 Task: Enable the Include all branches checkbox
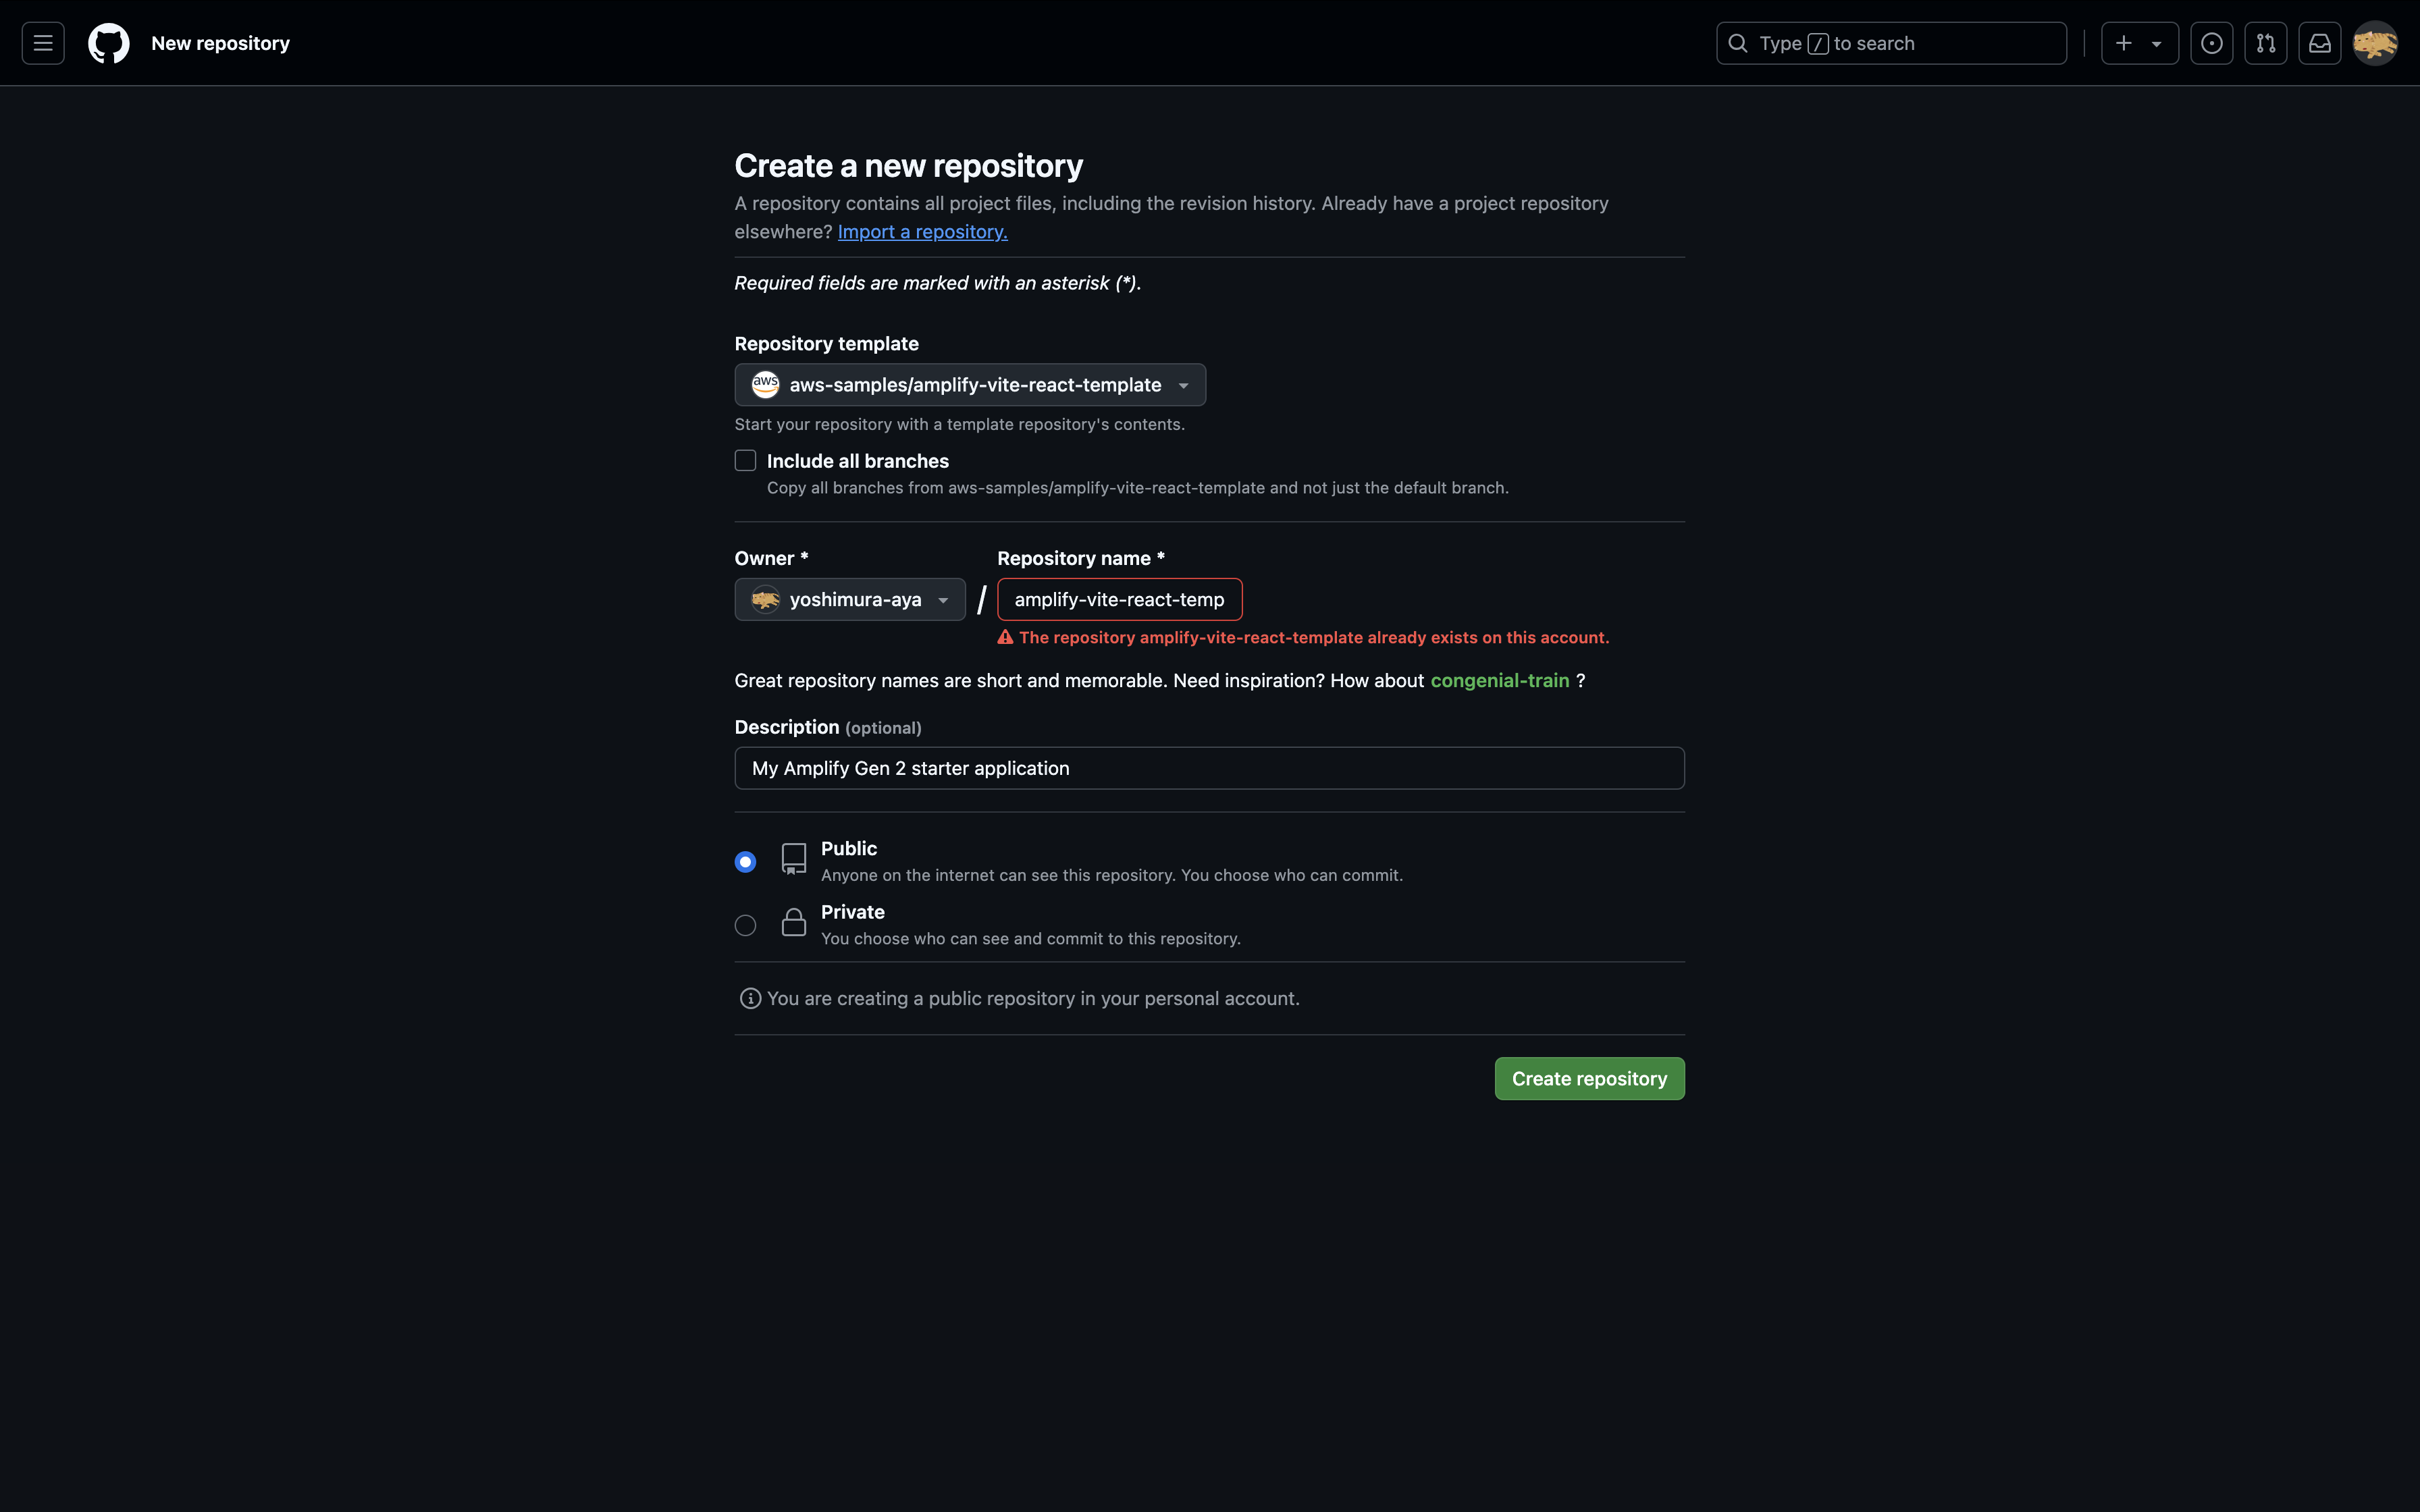[x=745, y=460]
